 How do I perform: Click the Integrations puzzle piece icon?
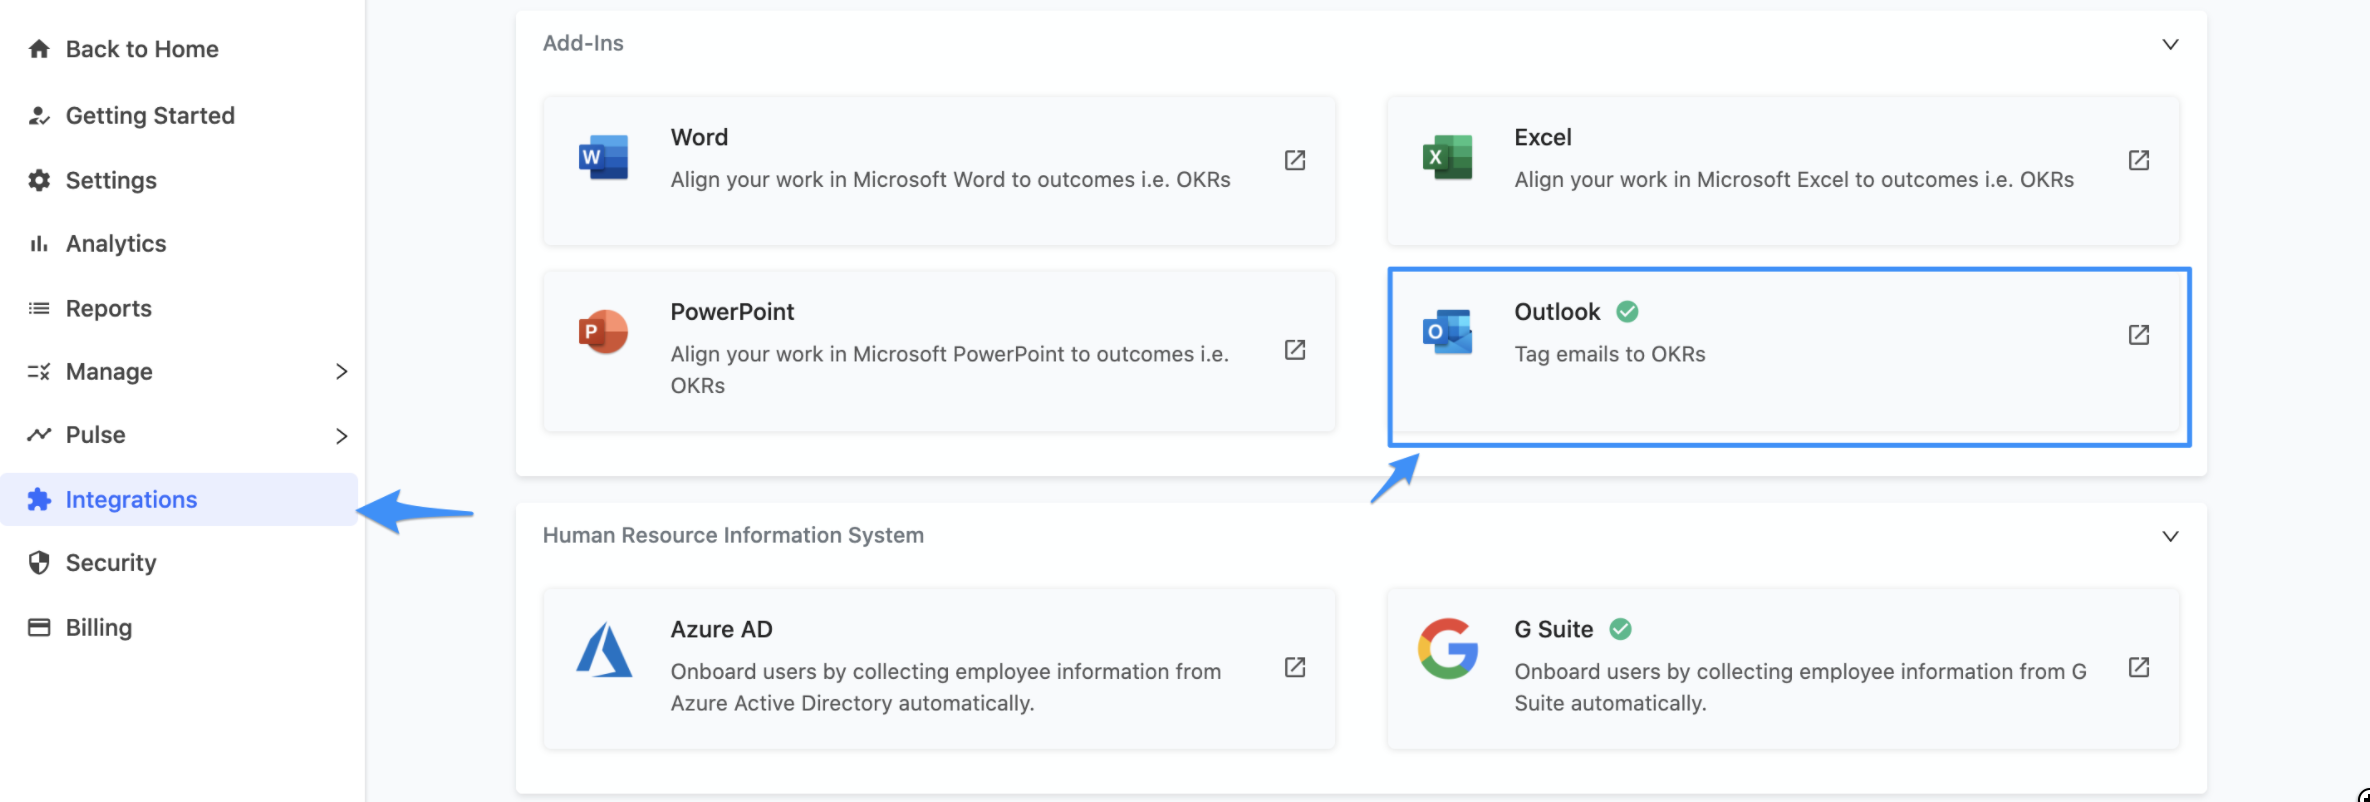coord(39,499)
